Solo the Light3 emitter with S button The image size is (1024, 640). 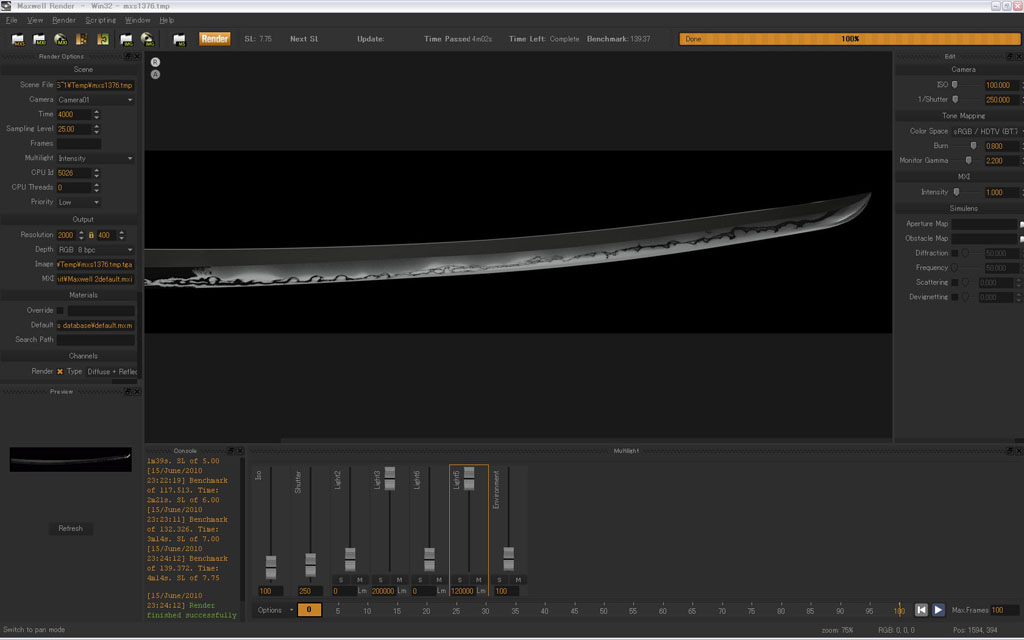pos(380,580)
